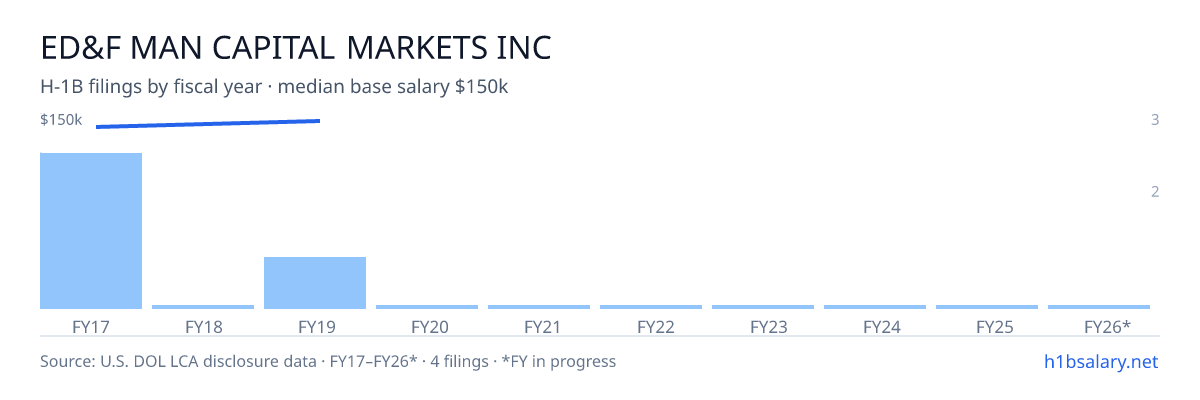1200x400 pixels.
Task: Open the h1bsalary.net link
Action: pyautogui.click(x=1100, y=361)
